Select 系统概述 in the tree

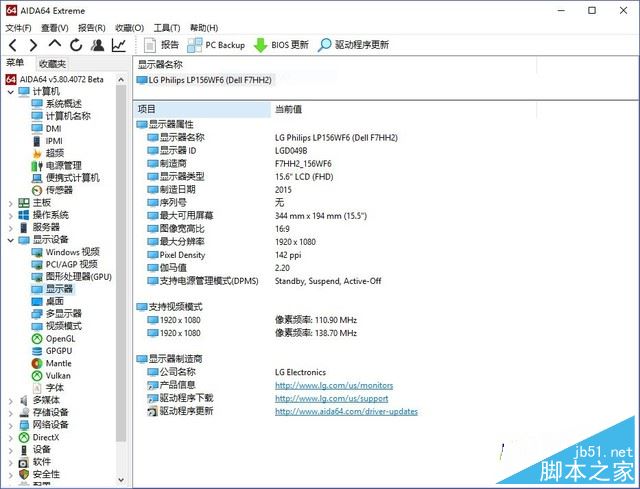click(x=57, y=104)
